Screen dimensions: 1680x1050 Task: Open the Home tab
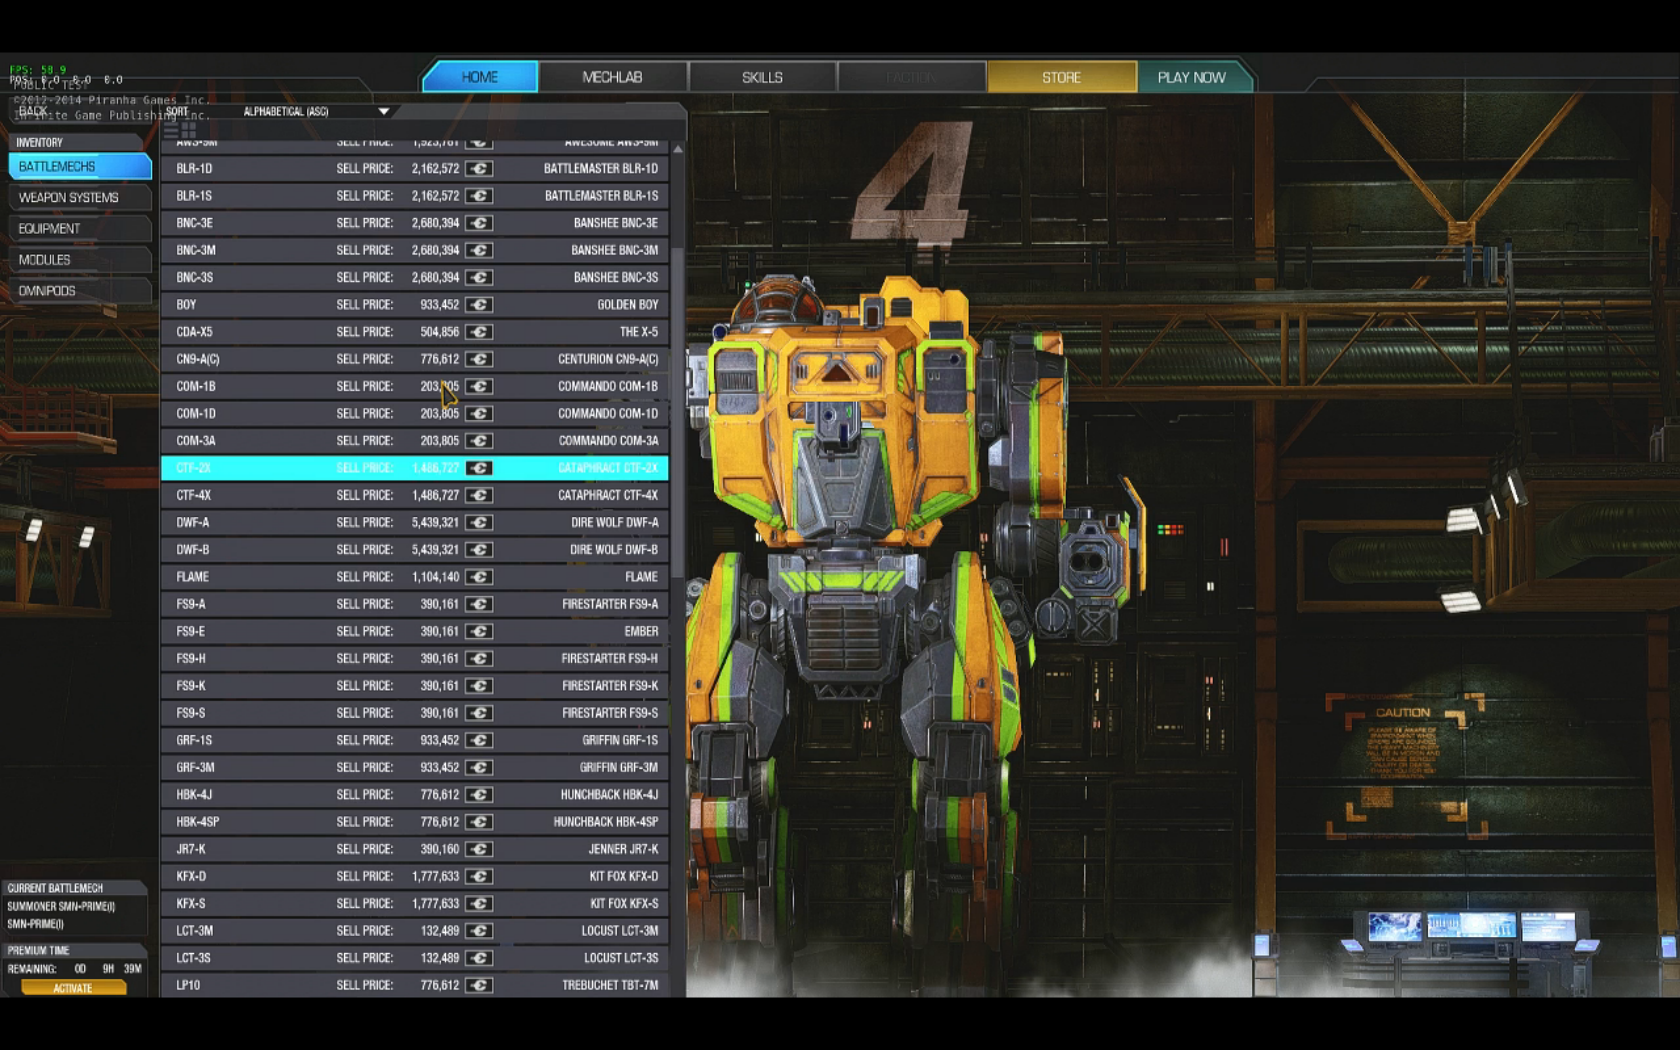click(x=480, y=77)
